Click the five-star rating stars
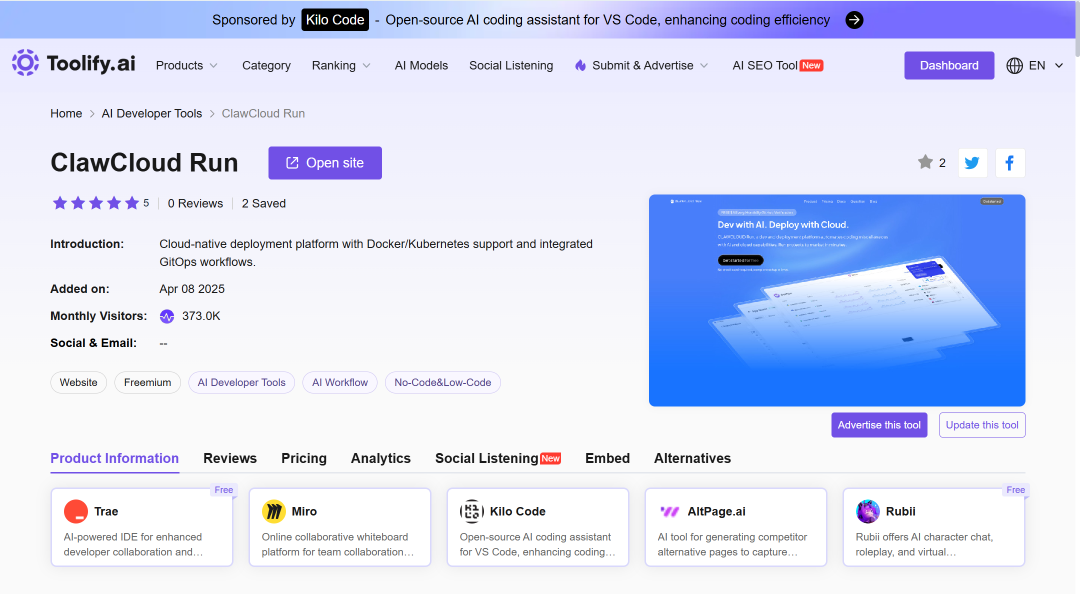The height and width of the screenshot is (594, 1080). tap(96, 203)
